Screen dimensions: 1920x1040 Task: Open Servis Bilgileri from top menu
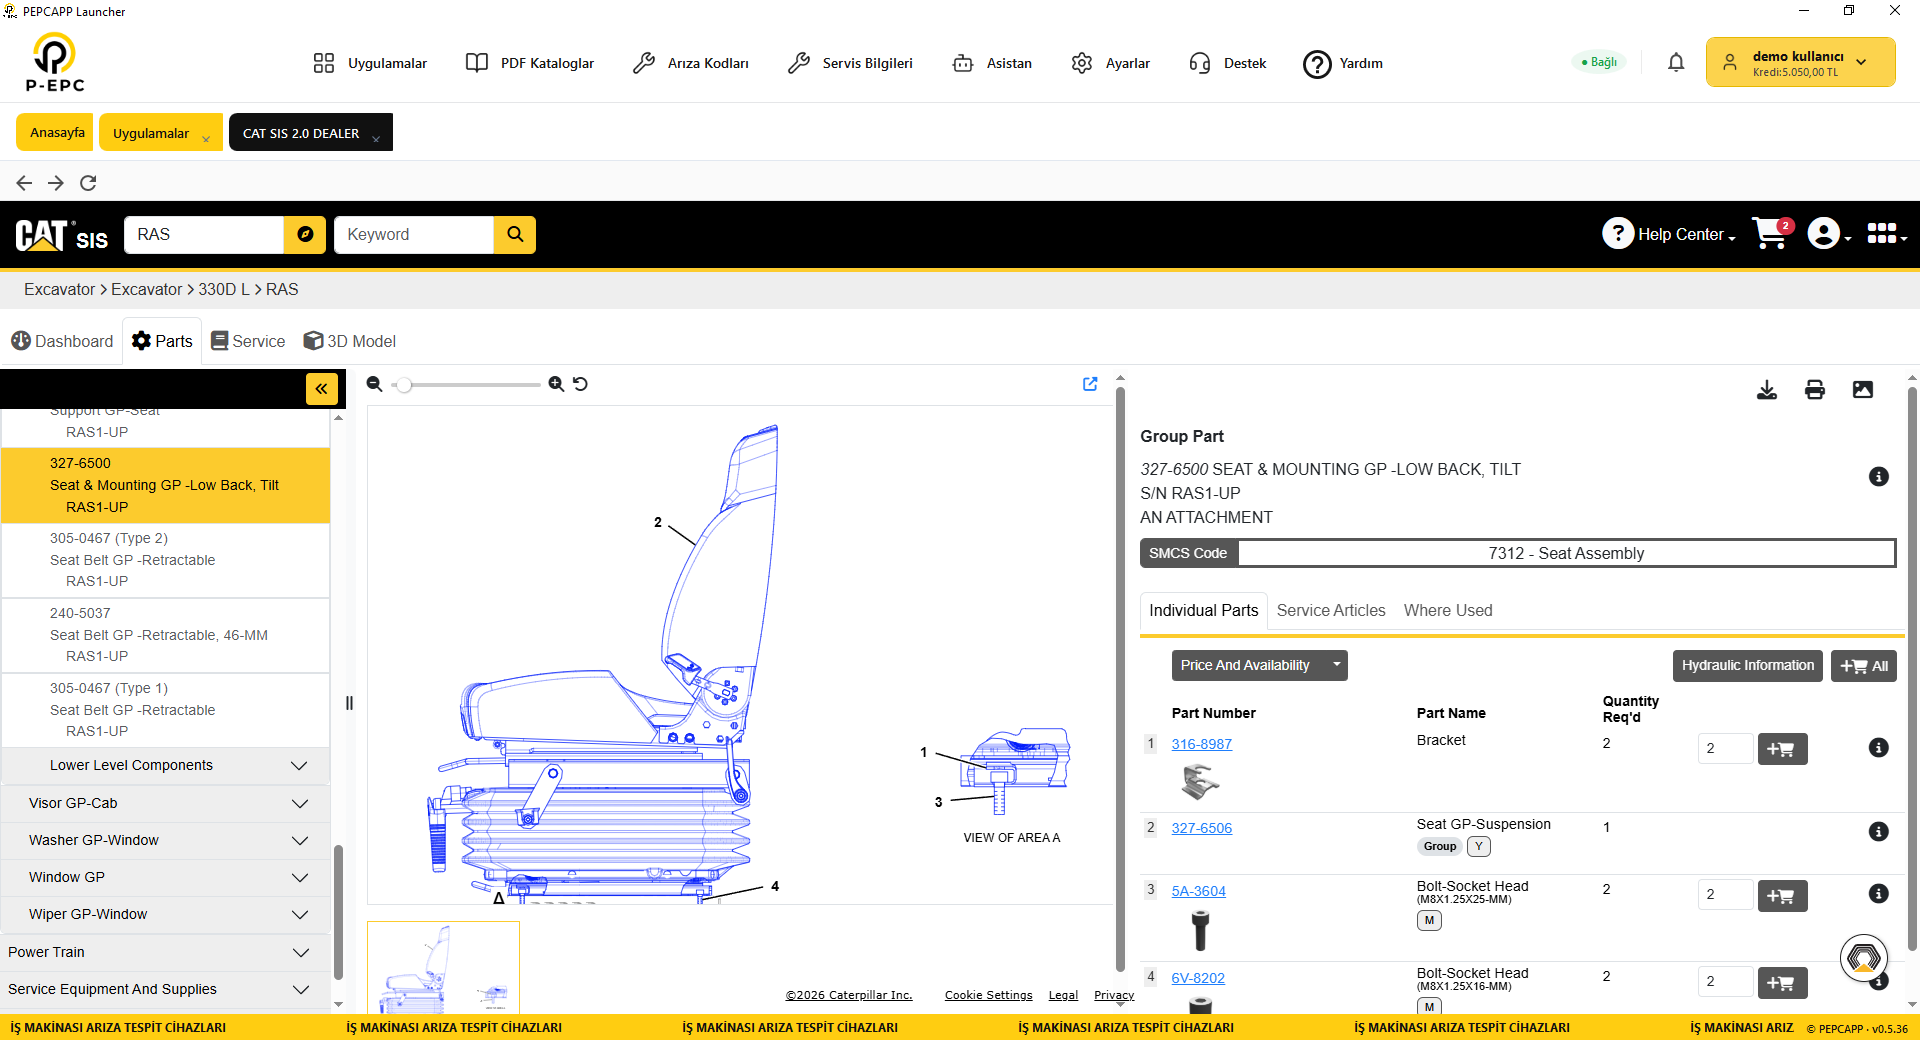pyautogui.click(x=851, y=63)
